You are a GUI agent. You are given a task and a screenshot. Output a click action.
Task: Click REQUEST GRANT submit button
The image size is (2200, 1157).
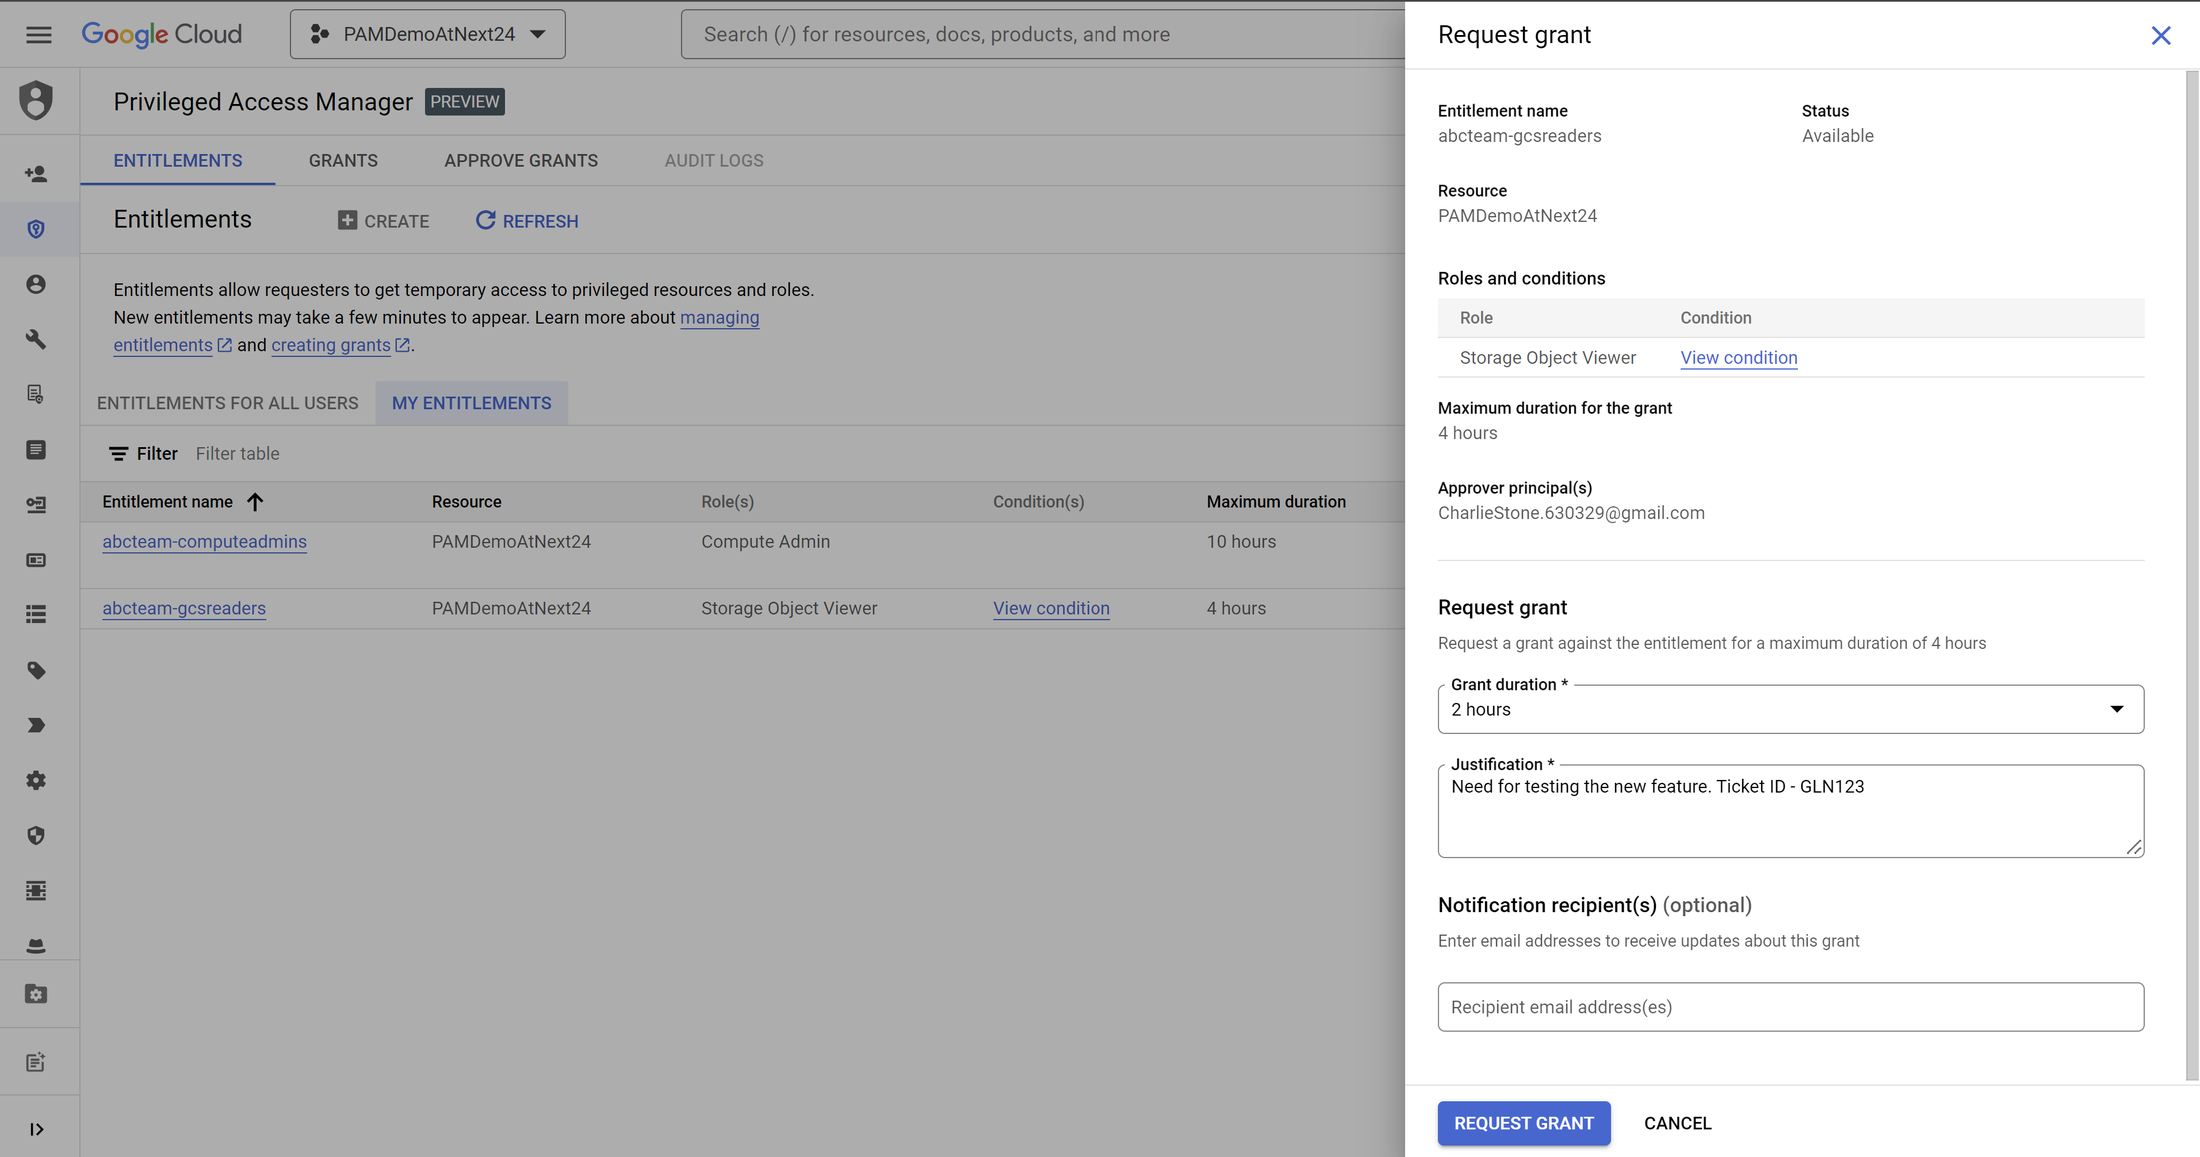(1522, 1122)
